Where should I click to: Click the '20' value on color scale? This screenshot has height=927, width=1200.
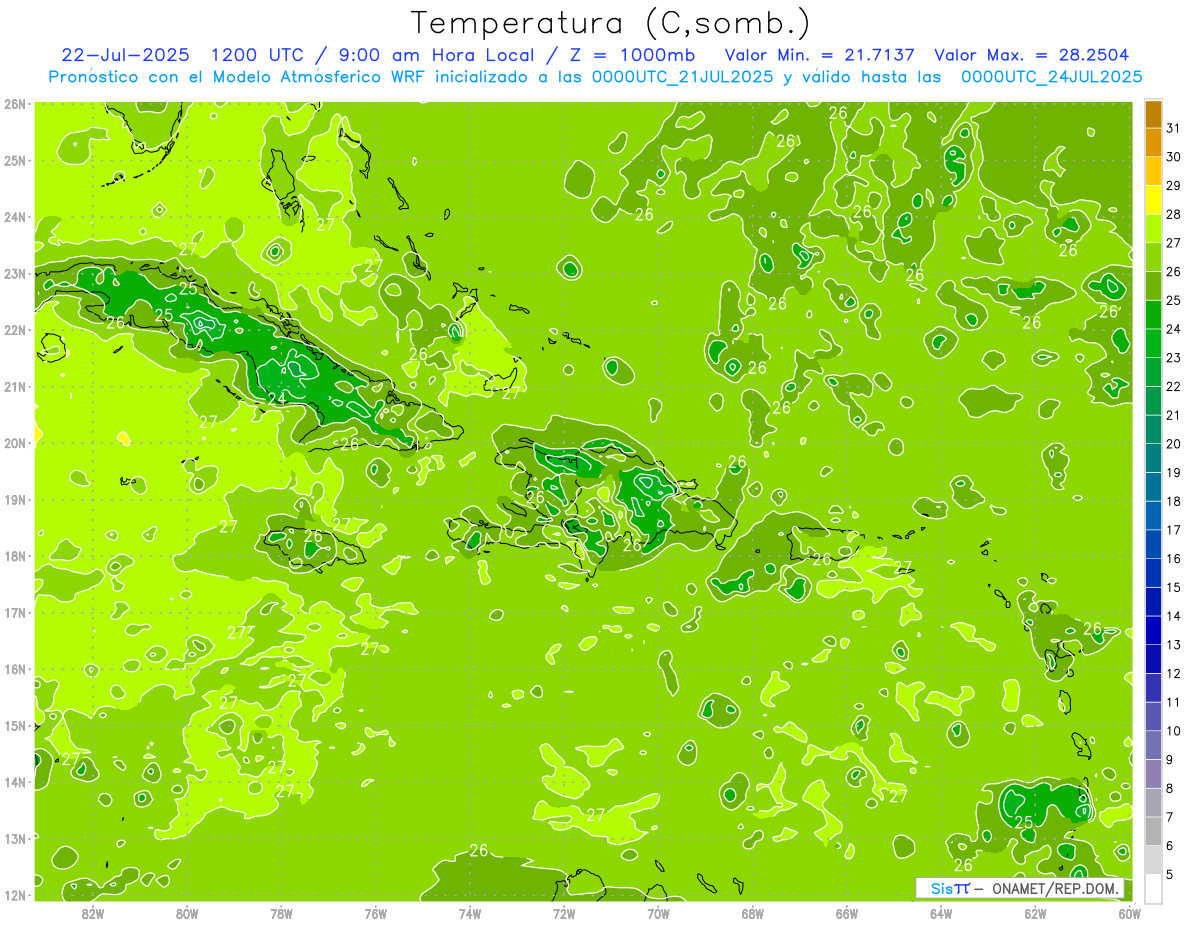coord(1174,444)
